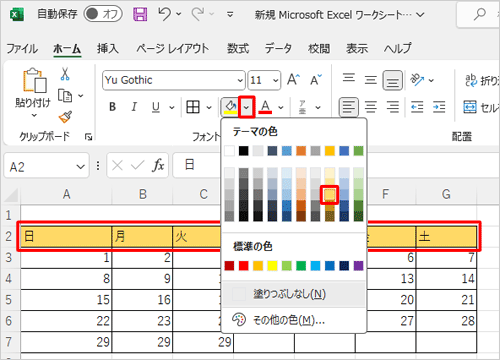Toggle the AutoSave (自動保存) switch

coord(103,14)
